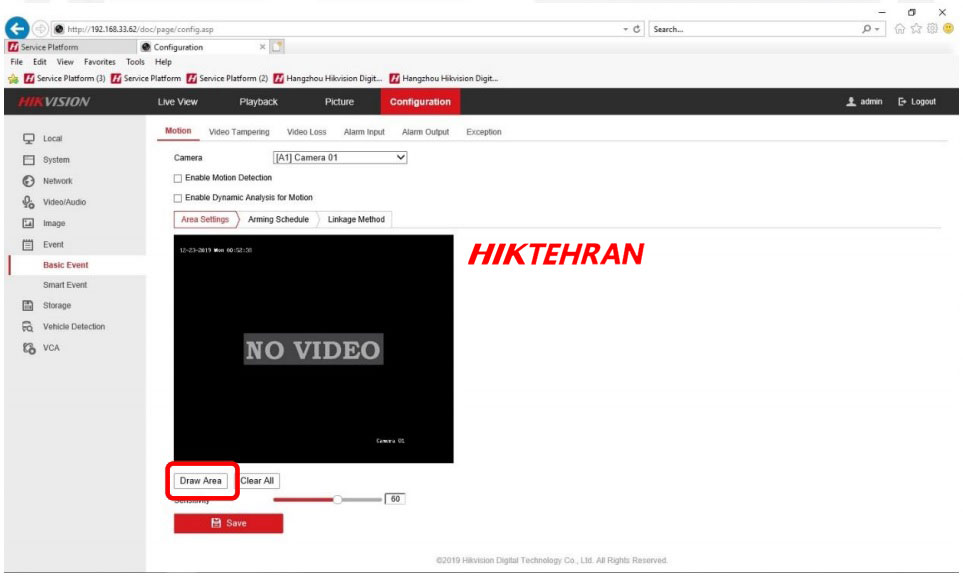Click the favorites bar add-star icon

13,79
